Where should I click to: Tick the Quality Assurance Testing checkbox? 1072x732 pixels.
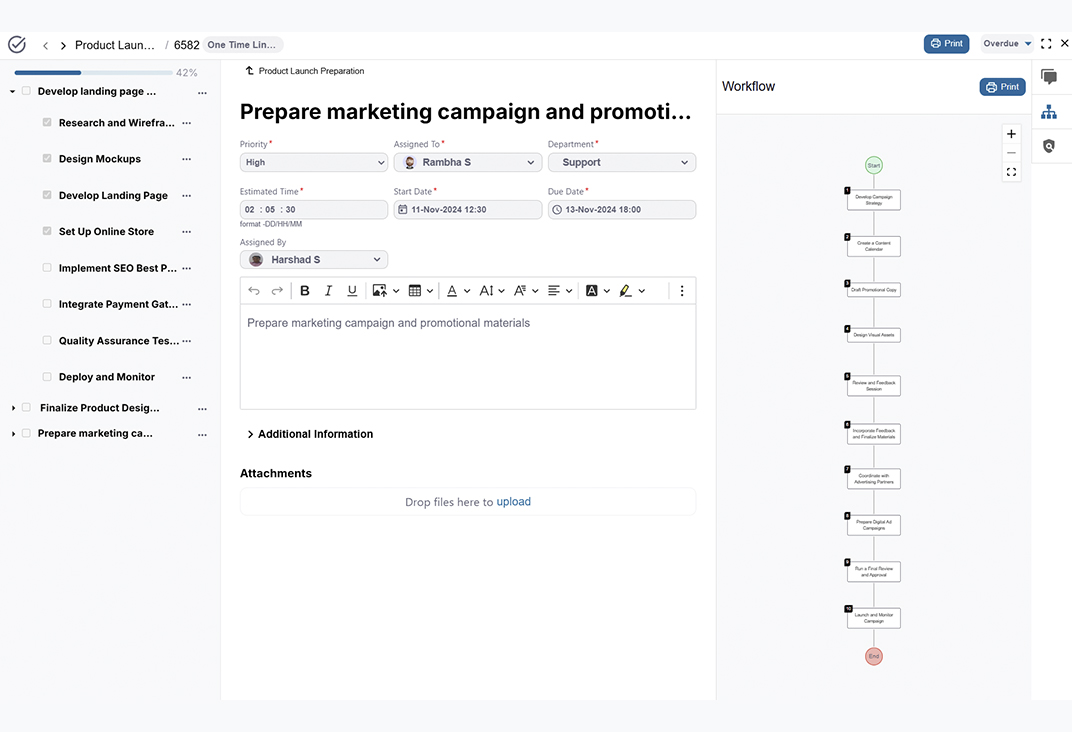47,340
